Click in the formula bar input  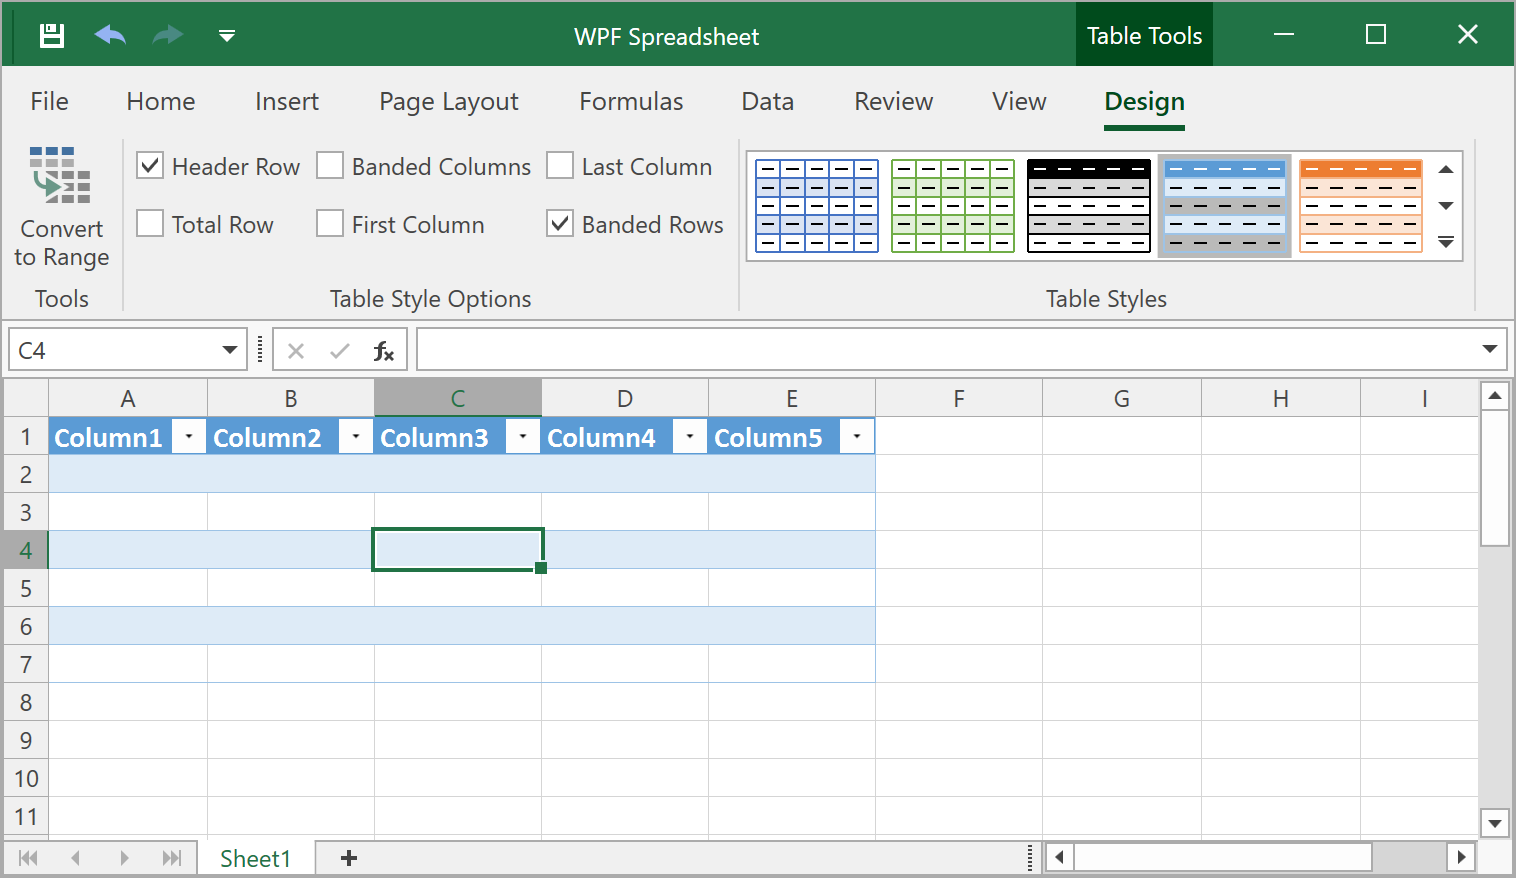(x=945, y=350)
